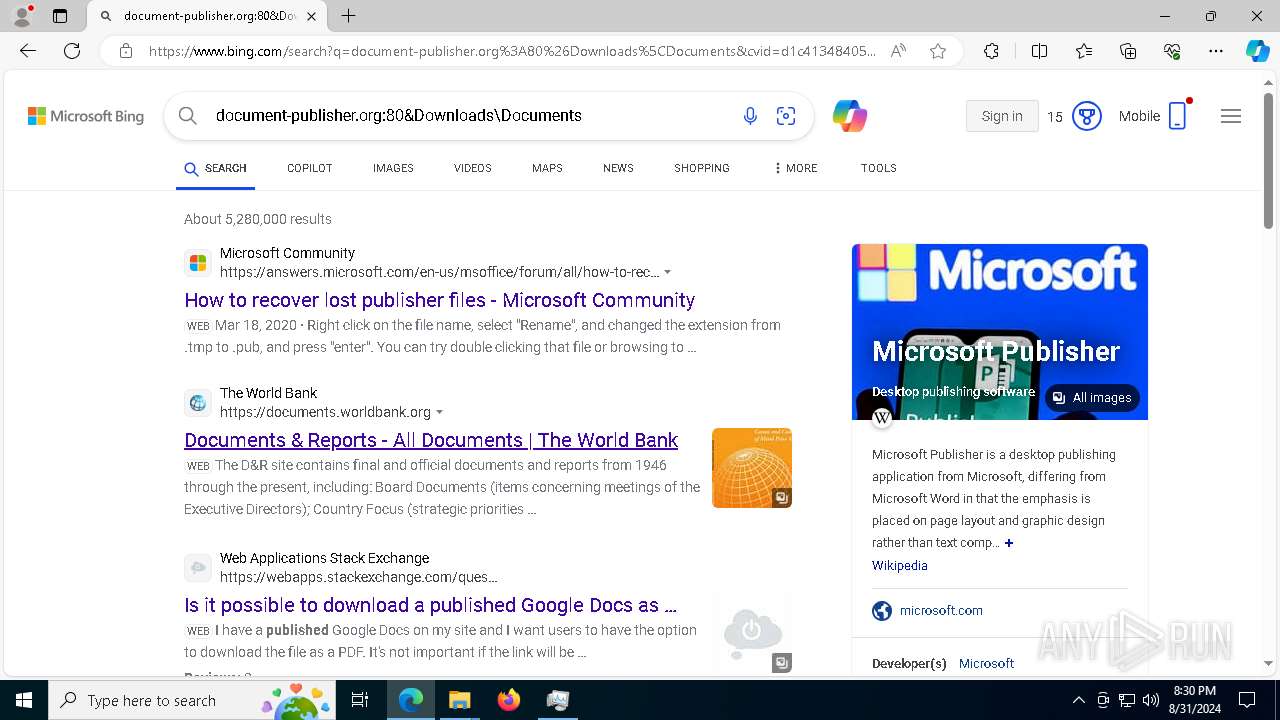Screen dimensions: 1280x720
Task: Open the TOOLS search filter
Action: (878, 168)
